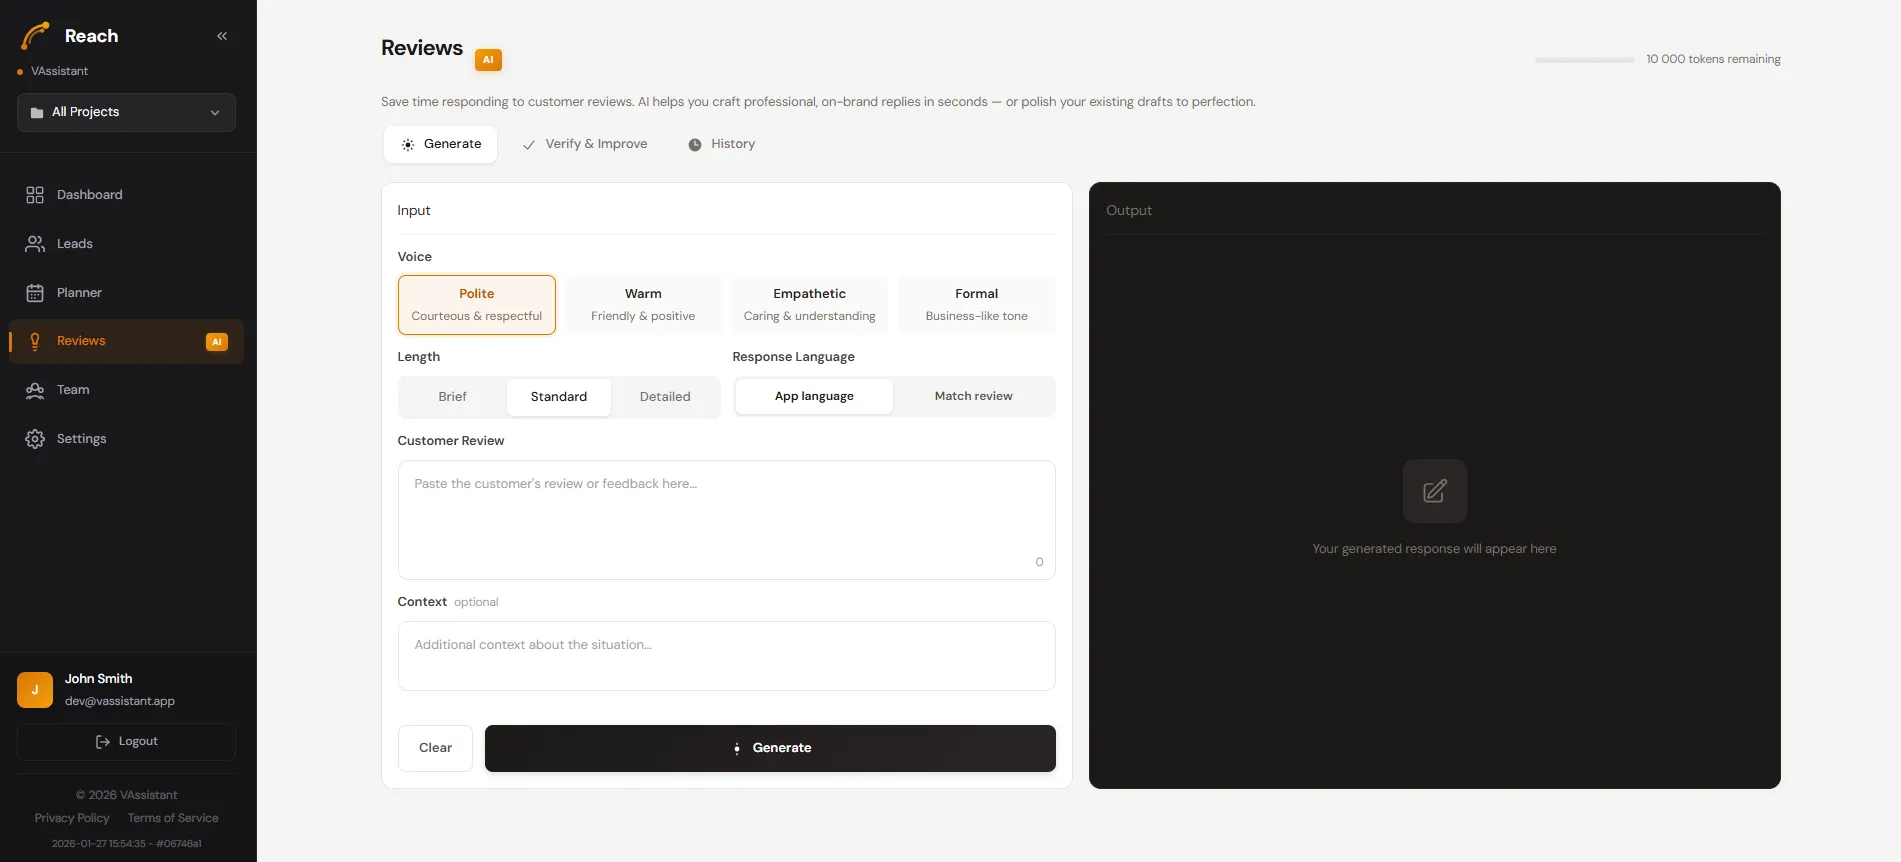Open the Privacy Policy link

(x=72, y=818)
